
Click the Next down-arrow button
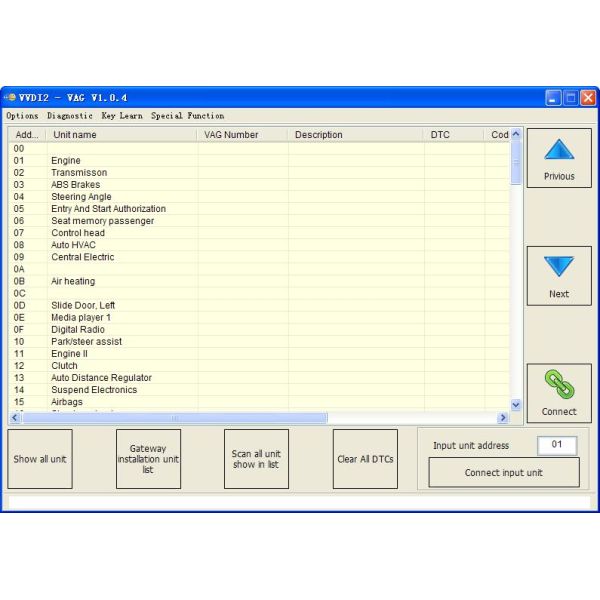(x=559, y=276)
